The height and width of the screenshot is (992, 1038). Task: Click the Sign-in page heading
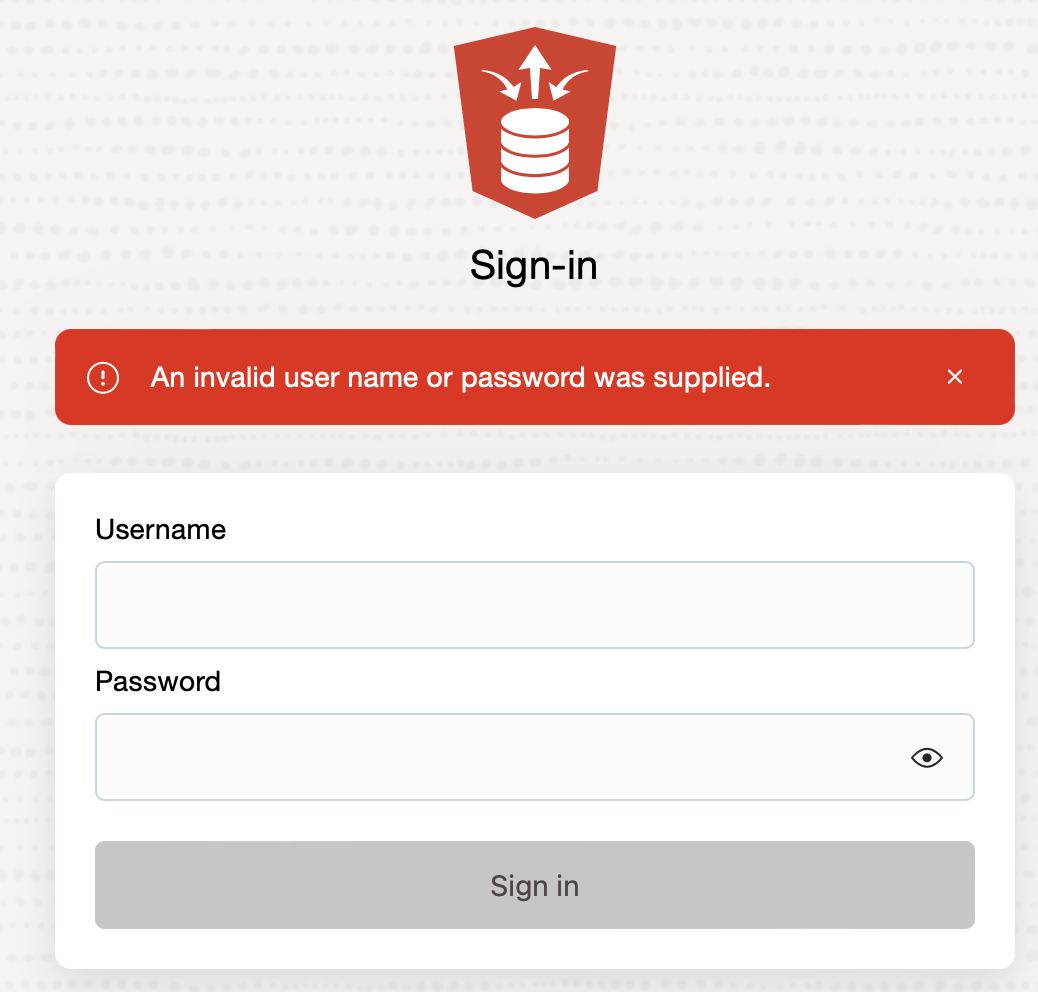534,266
